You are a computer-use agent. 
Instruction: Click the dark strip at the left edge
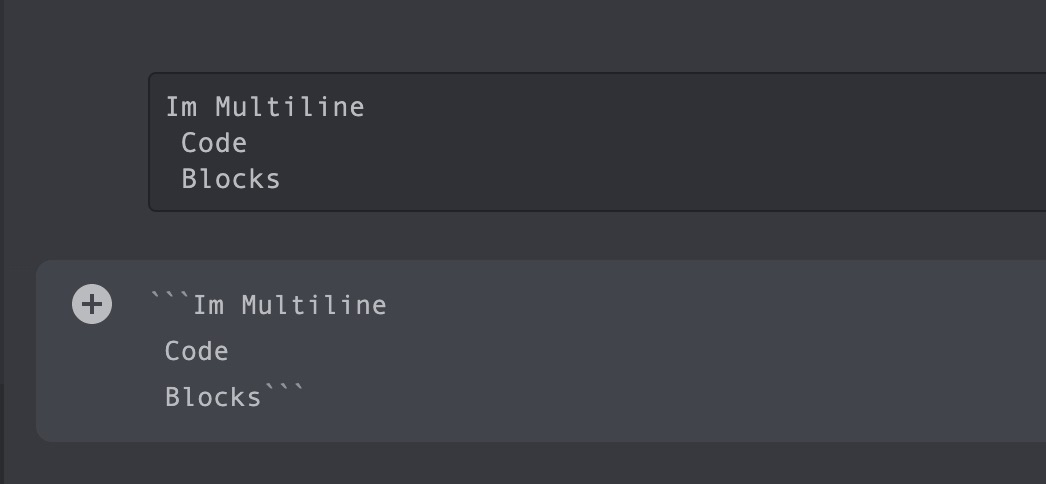click(x=3, y=200)
